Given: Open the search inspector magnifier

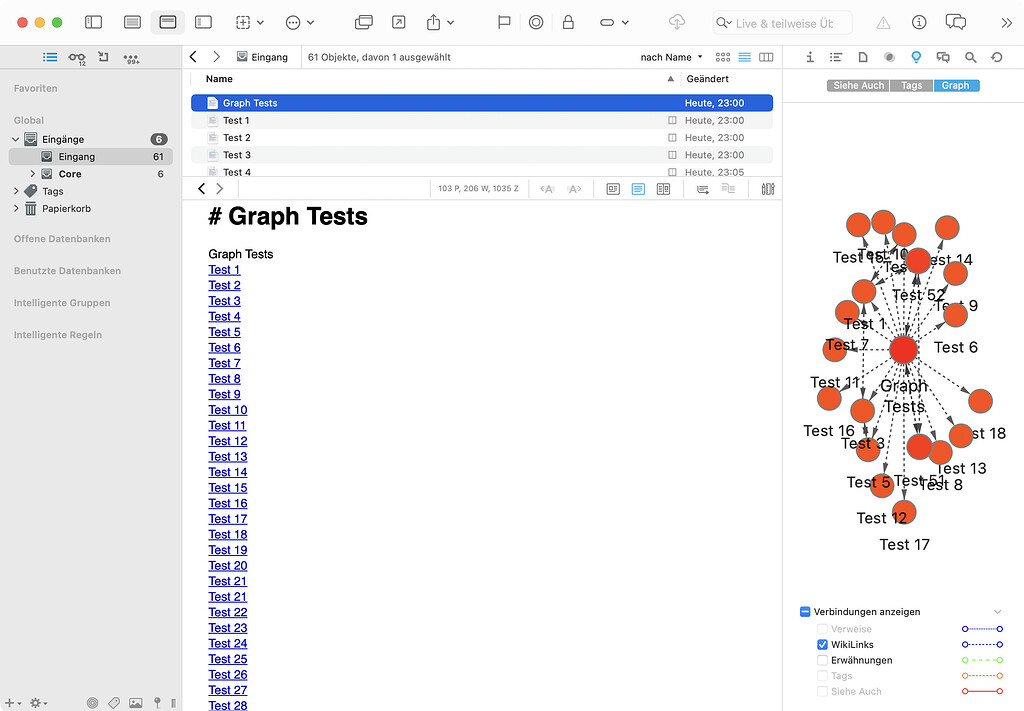Looking at the screenshot, I should [969, 57].
